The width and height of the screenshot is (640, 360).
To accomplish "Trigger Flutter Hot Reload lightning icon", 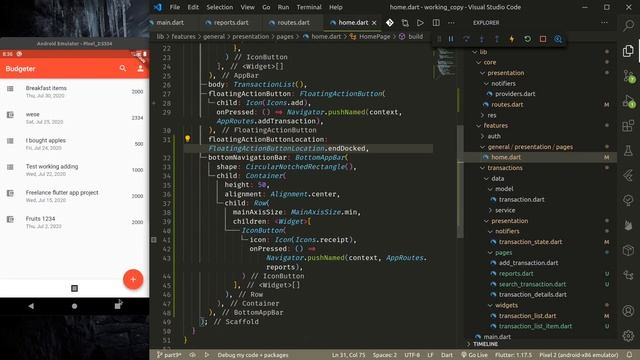I will click(512, 39).
